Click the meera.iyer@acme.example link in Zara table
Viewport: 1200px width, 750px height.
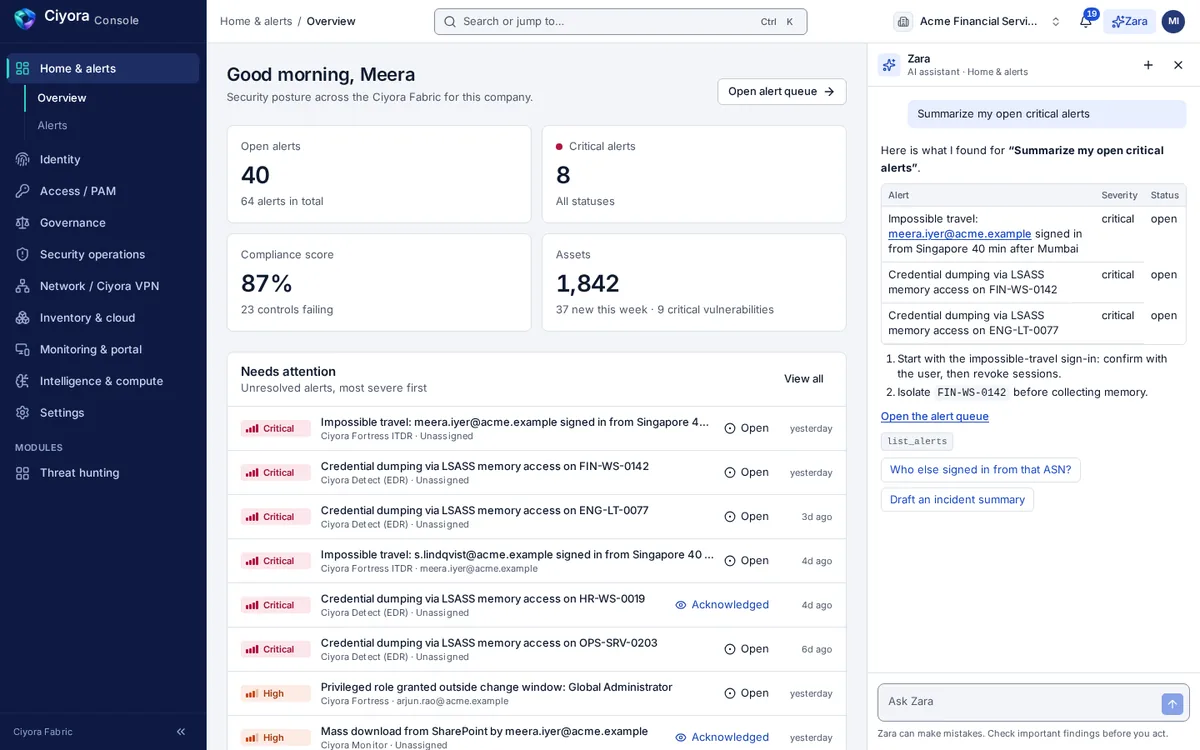click(959, 234)
